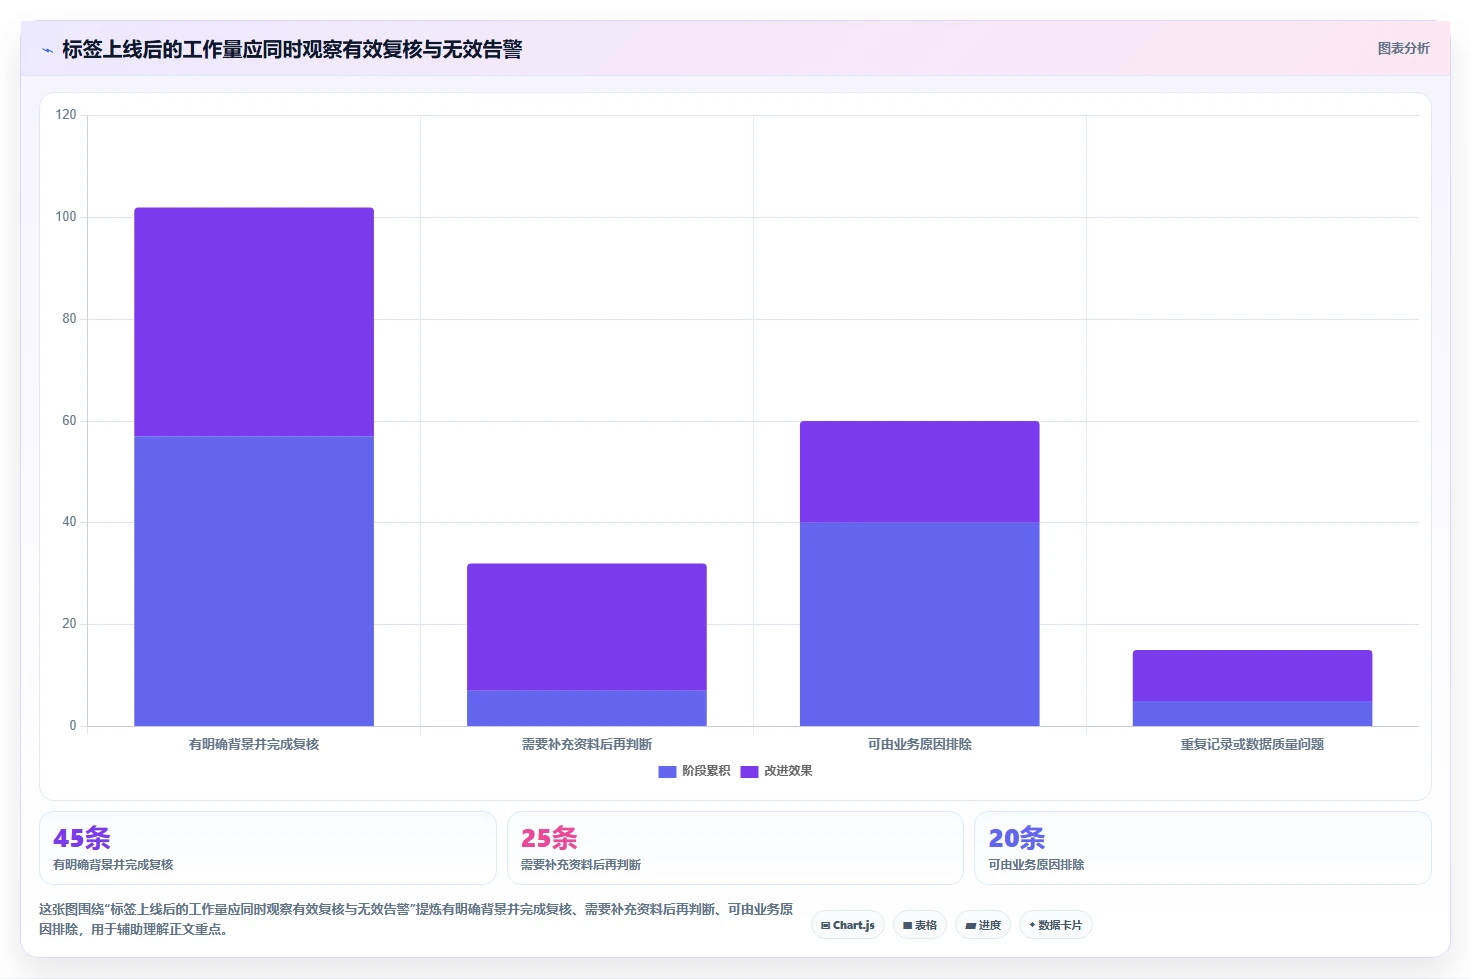
Task: Toggle the 改进效果 legend swatch
Action: [749, 771]
